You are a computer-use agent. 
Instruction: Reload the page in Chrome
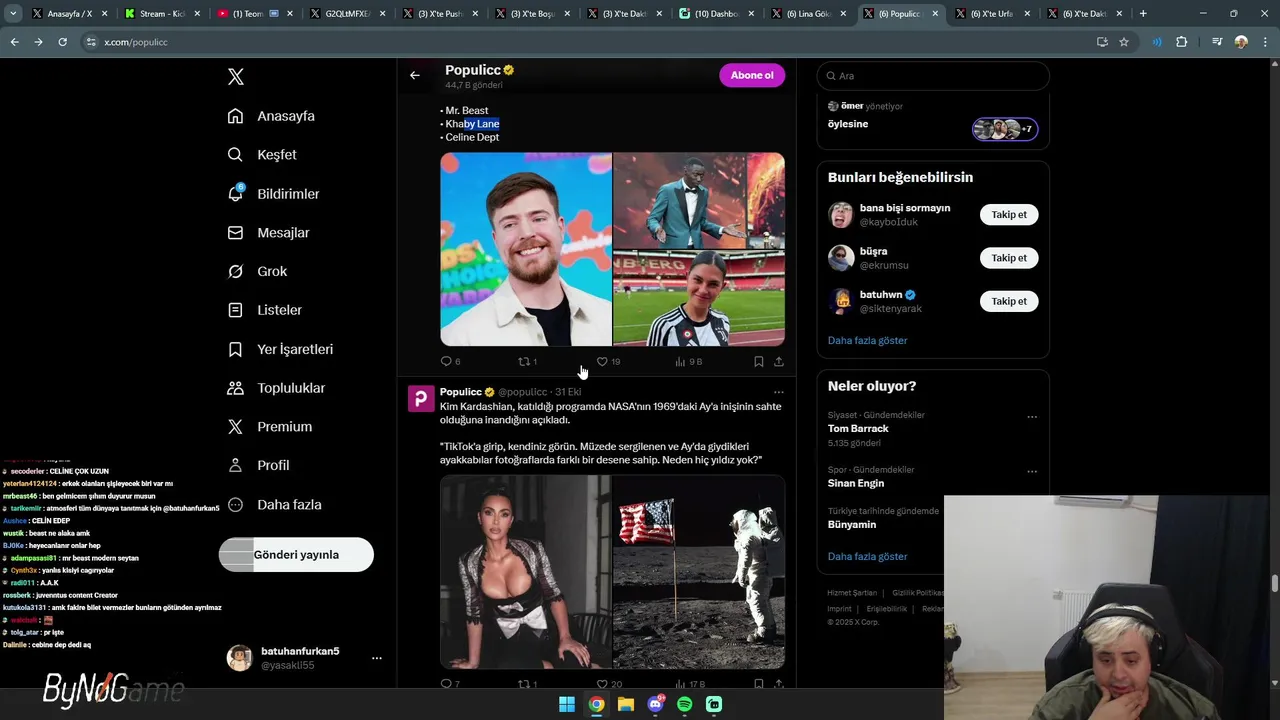[62, 42]
